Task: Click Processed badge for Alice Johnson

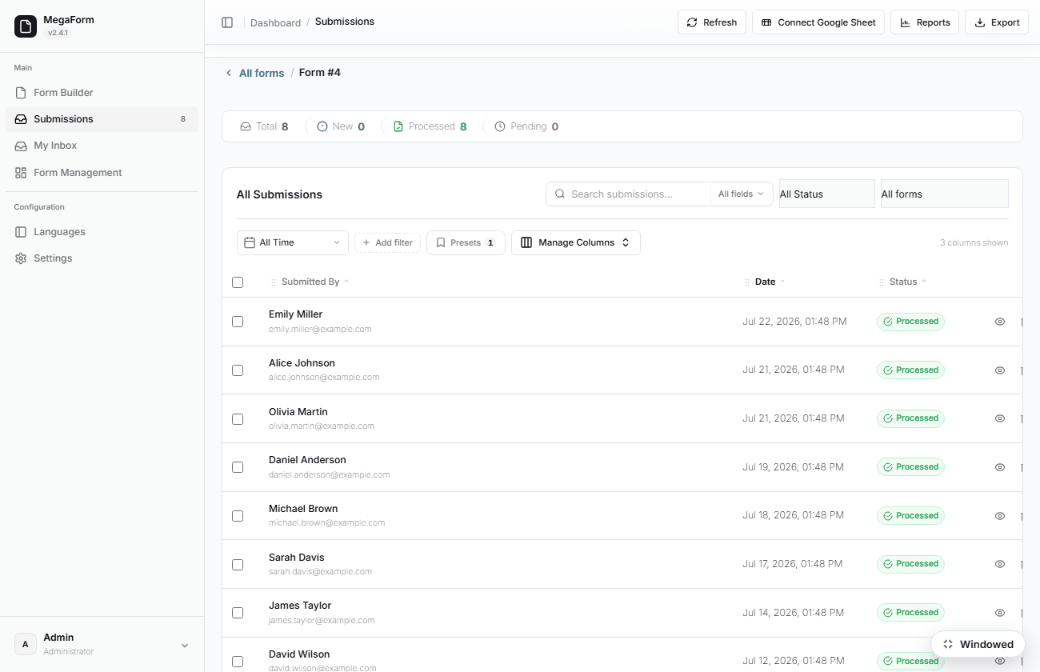Action: click(x=911, y=370)
